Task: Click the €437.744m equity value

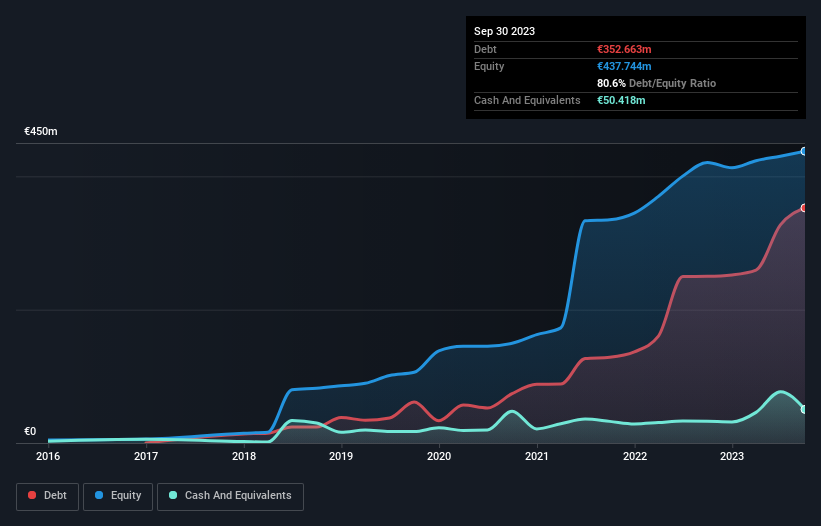Action: pyautogui.click(x=624, y=66)
